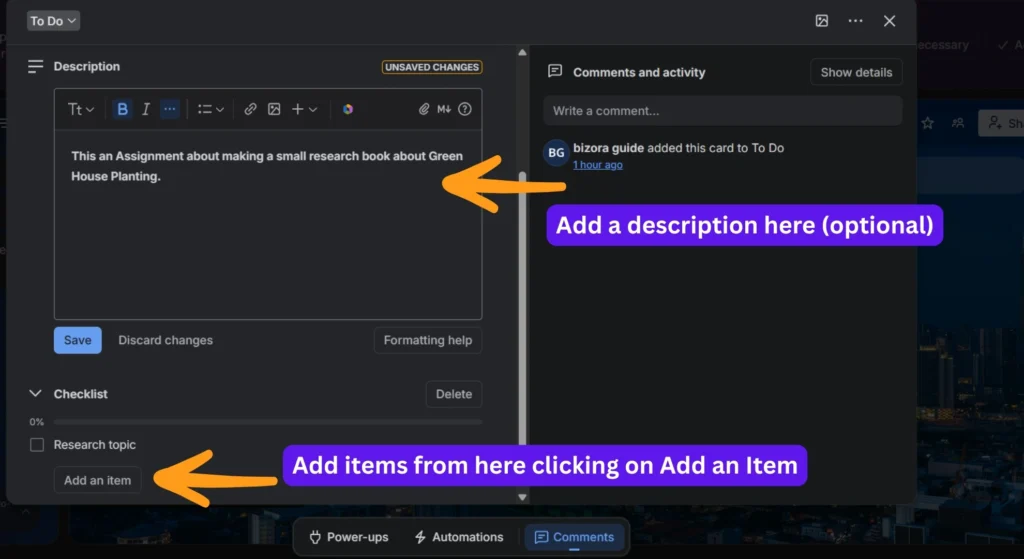1024x559 pixels.
Task: Open the card actions ellipsis menu
Action: [856, 21]
